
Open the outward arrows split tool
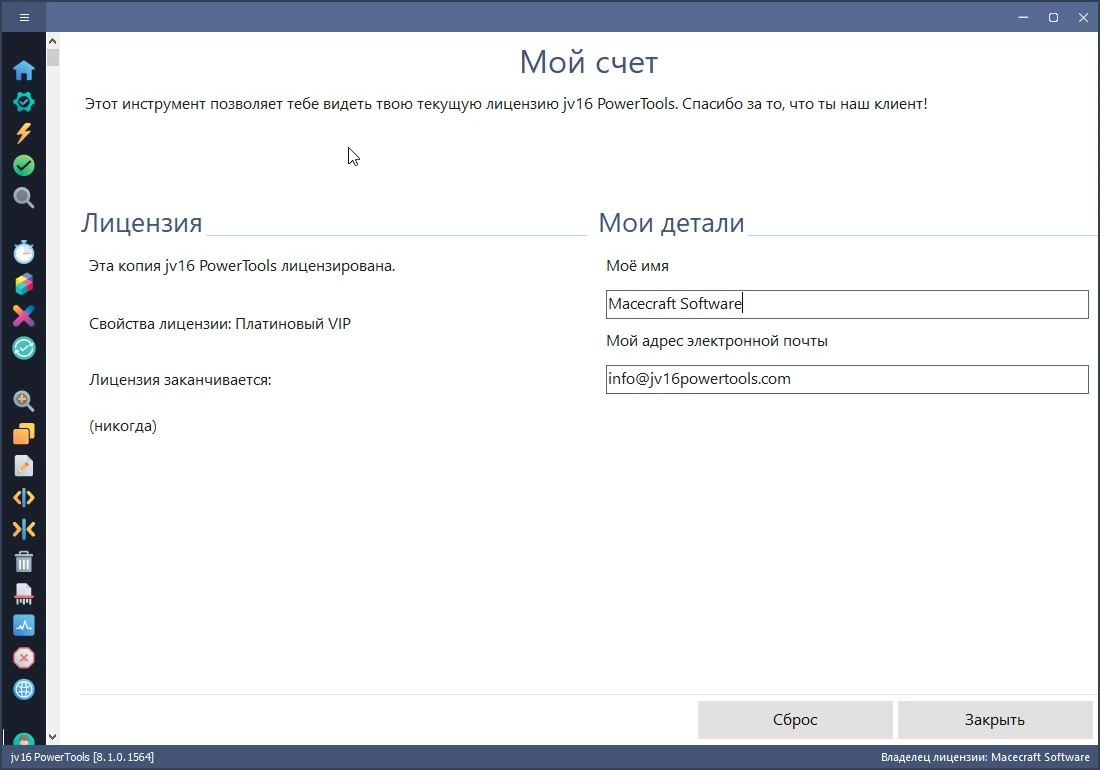coord(24,497)
